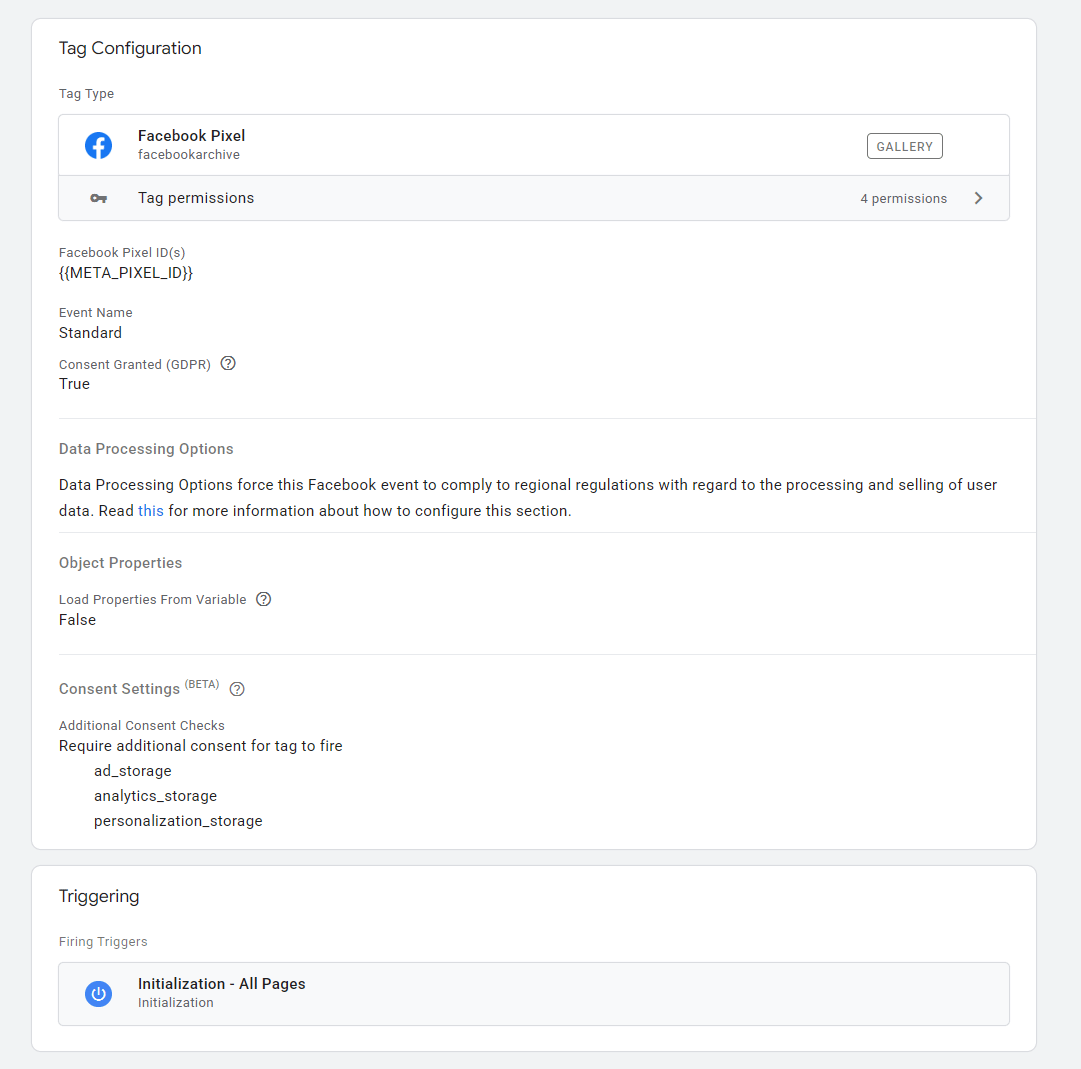Click the ad_storage consent entry
Viewport: 1081px width, 1069px height.
133,771
